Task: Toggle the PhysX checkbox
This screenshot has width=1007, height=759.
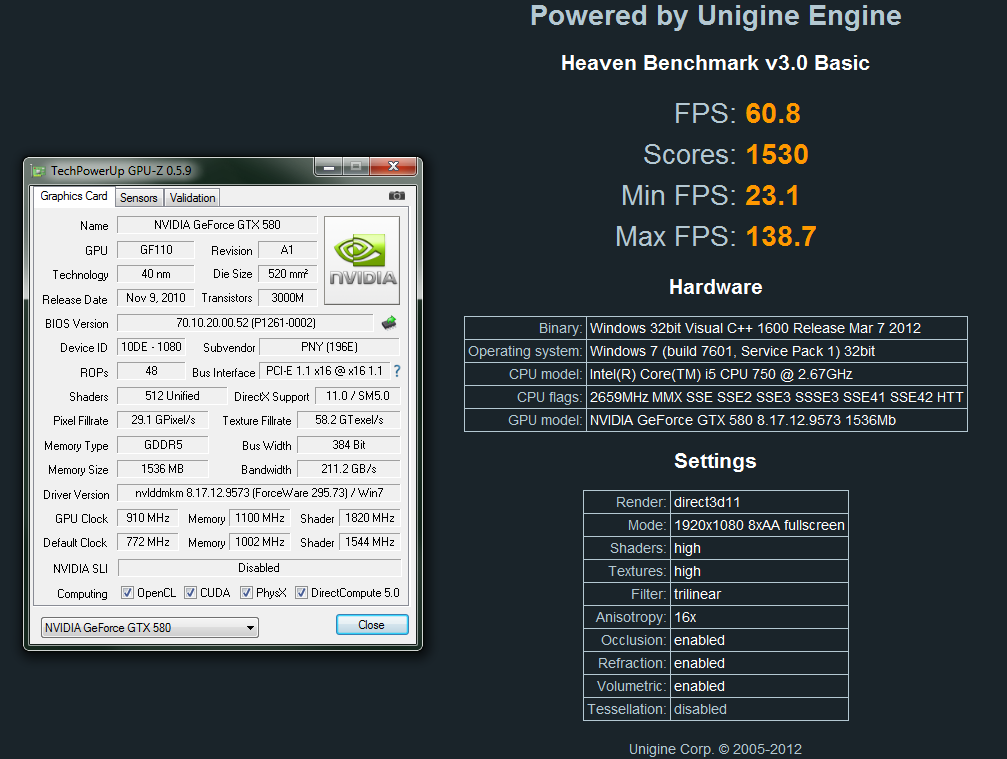Action: coord(246,593)
